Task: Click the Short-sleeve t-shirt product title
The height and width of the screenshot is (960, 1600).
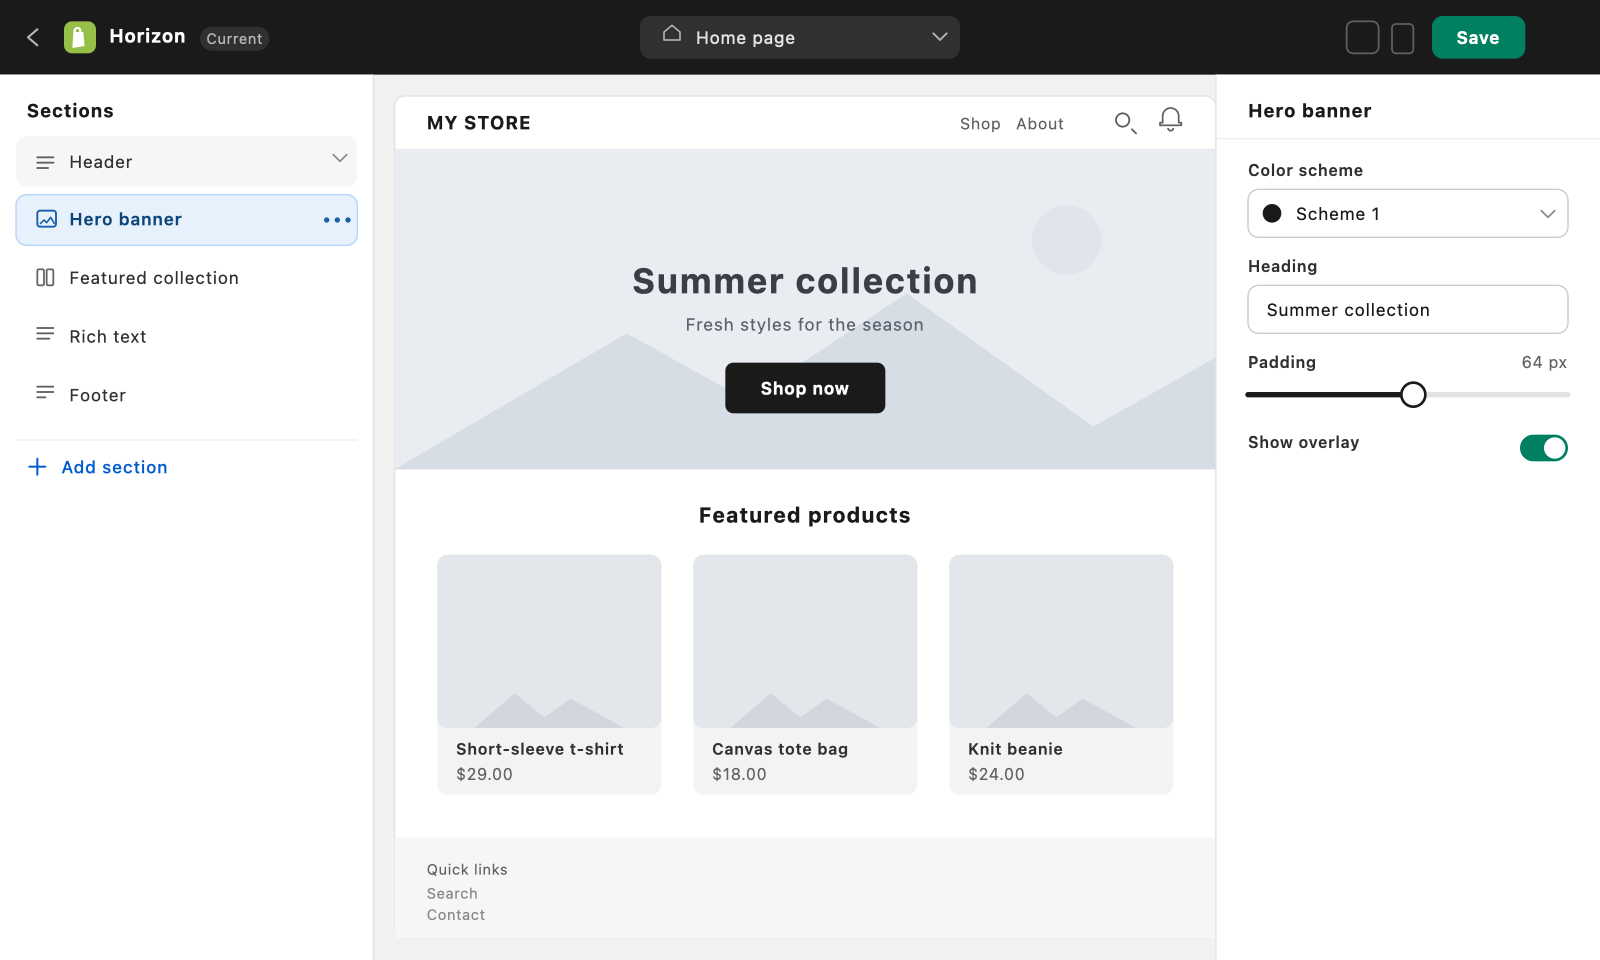Action: tap(540, 749)
